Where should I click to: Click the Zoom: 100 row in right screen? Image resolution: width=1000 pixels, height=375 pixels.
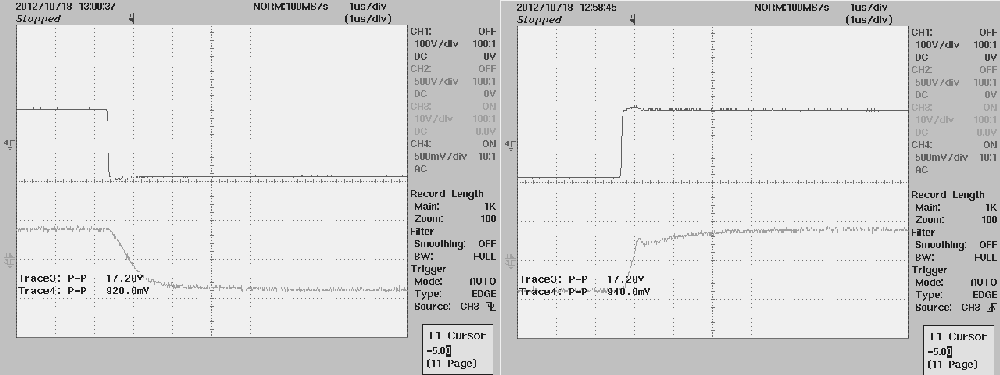957,219
